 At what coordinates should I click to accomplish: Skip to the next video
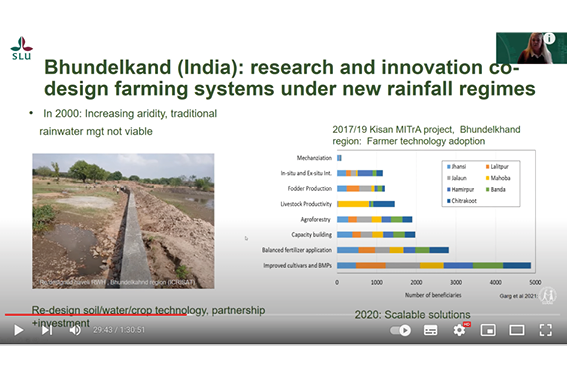pos(47,330)
